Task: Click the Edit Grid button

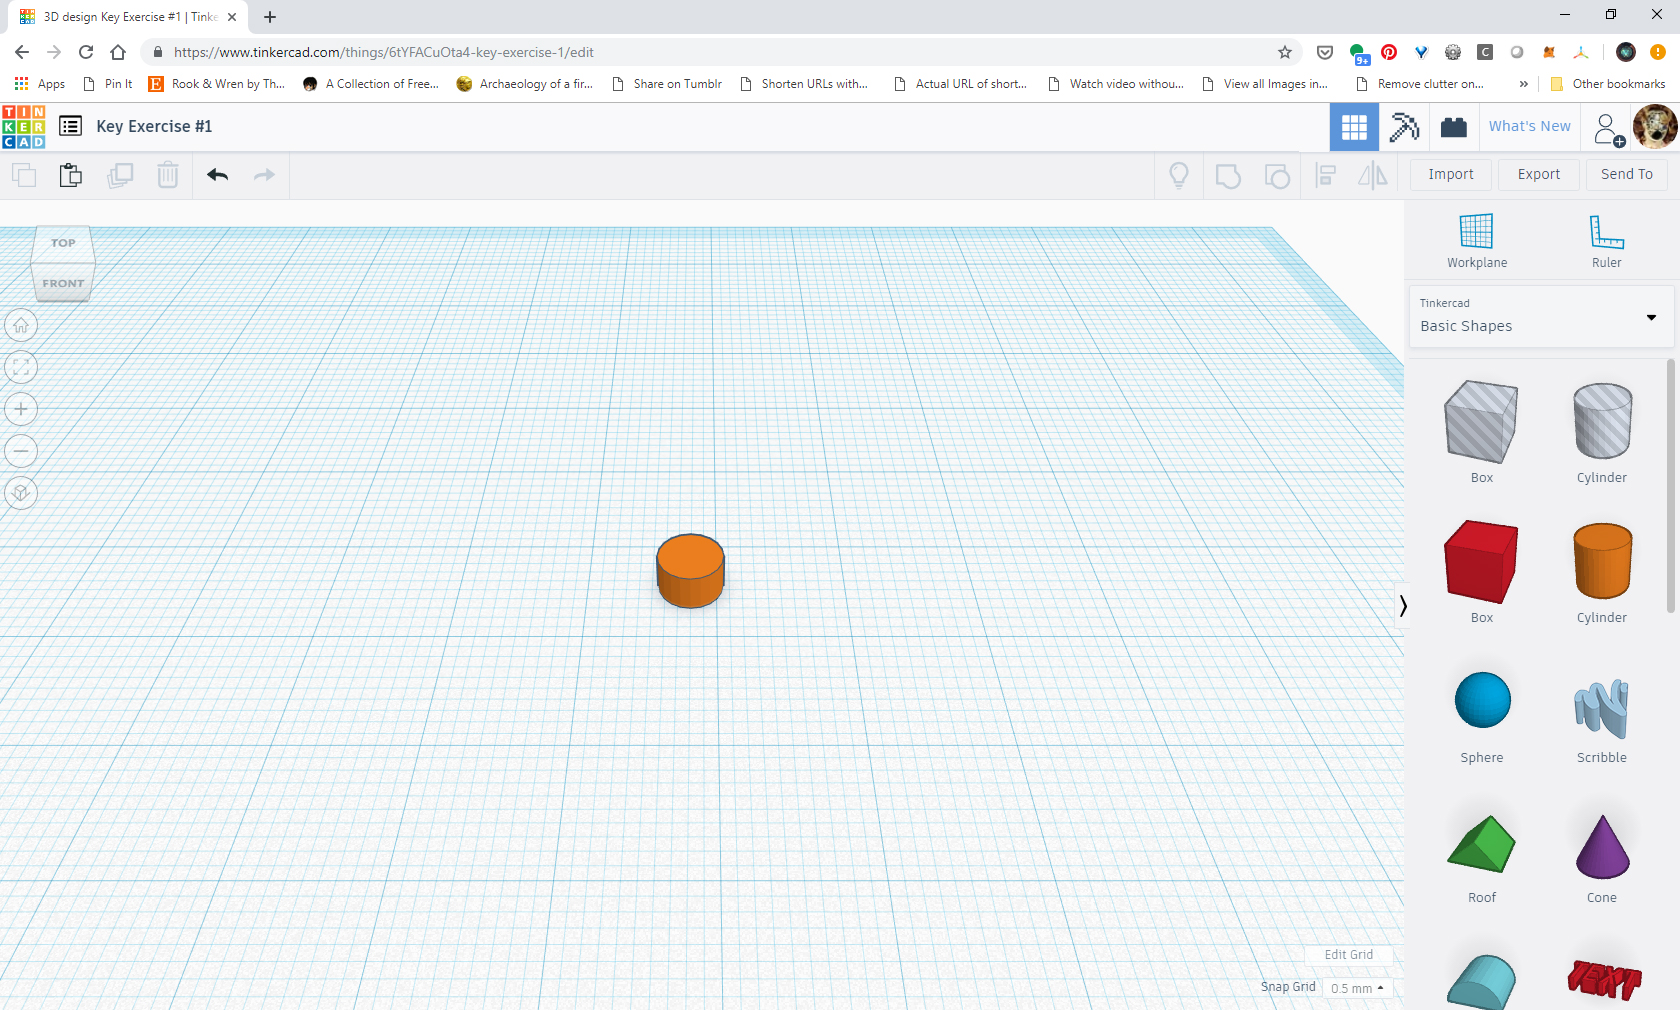Action: [1348, 955]
